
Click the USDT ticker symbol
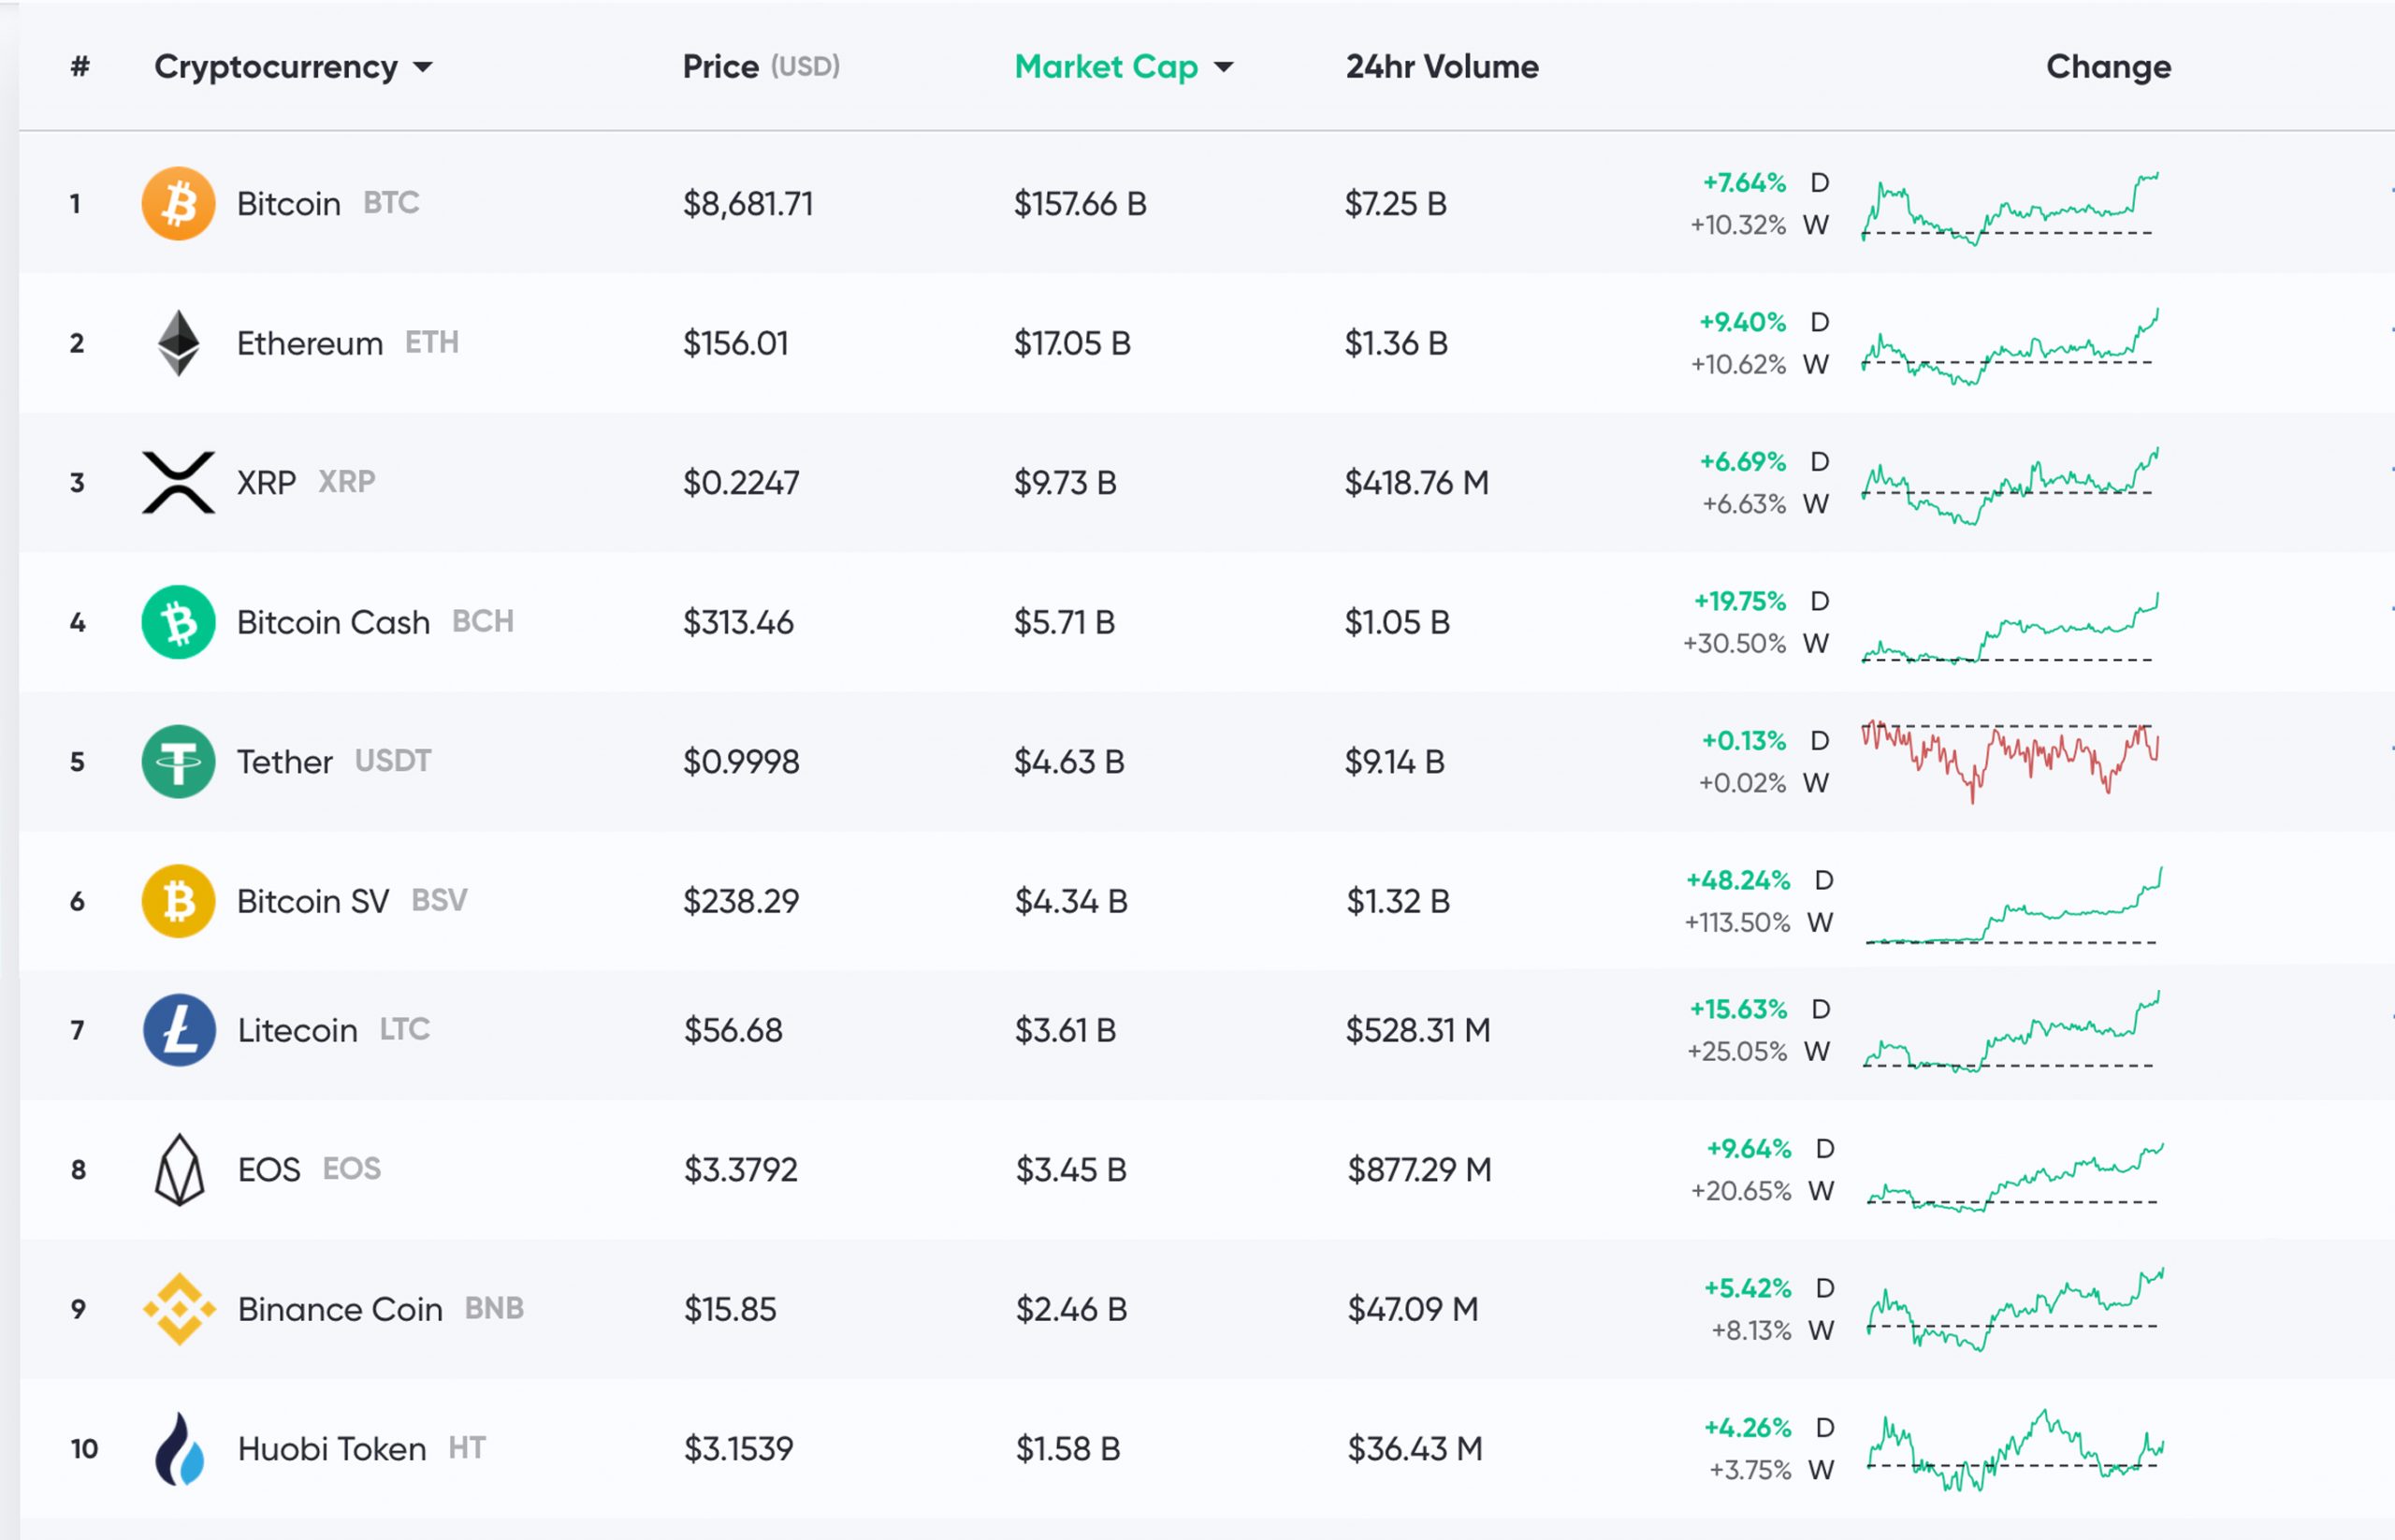pos(393,761)
